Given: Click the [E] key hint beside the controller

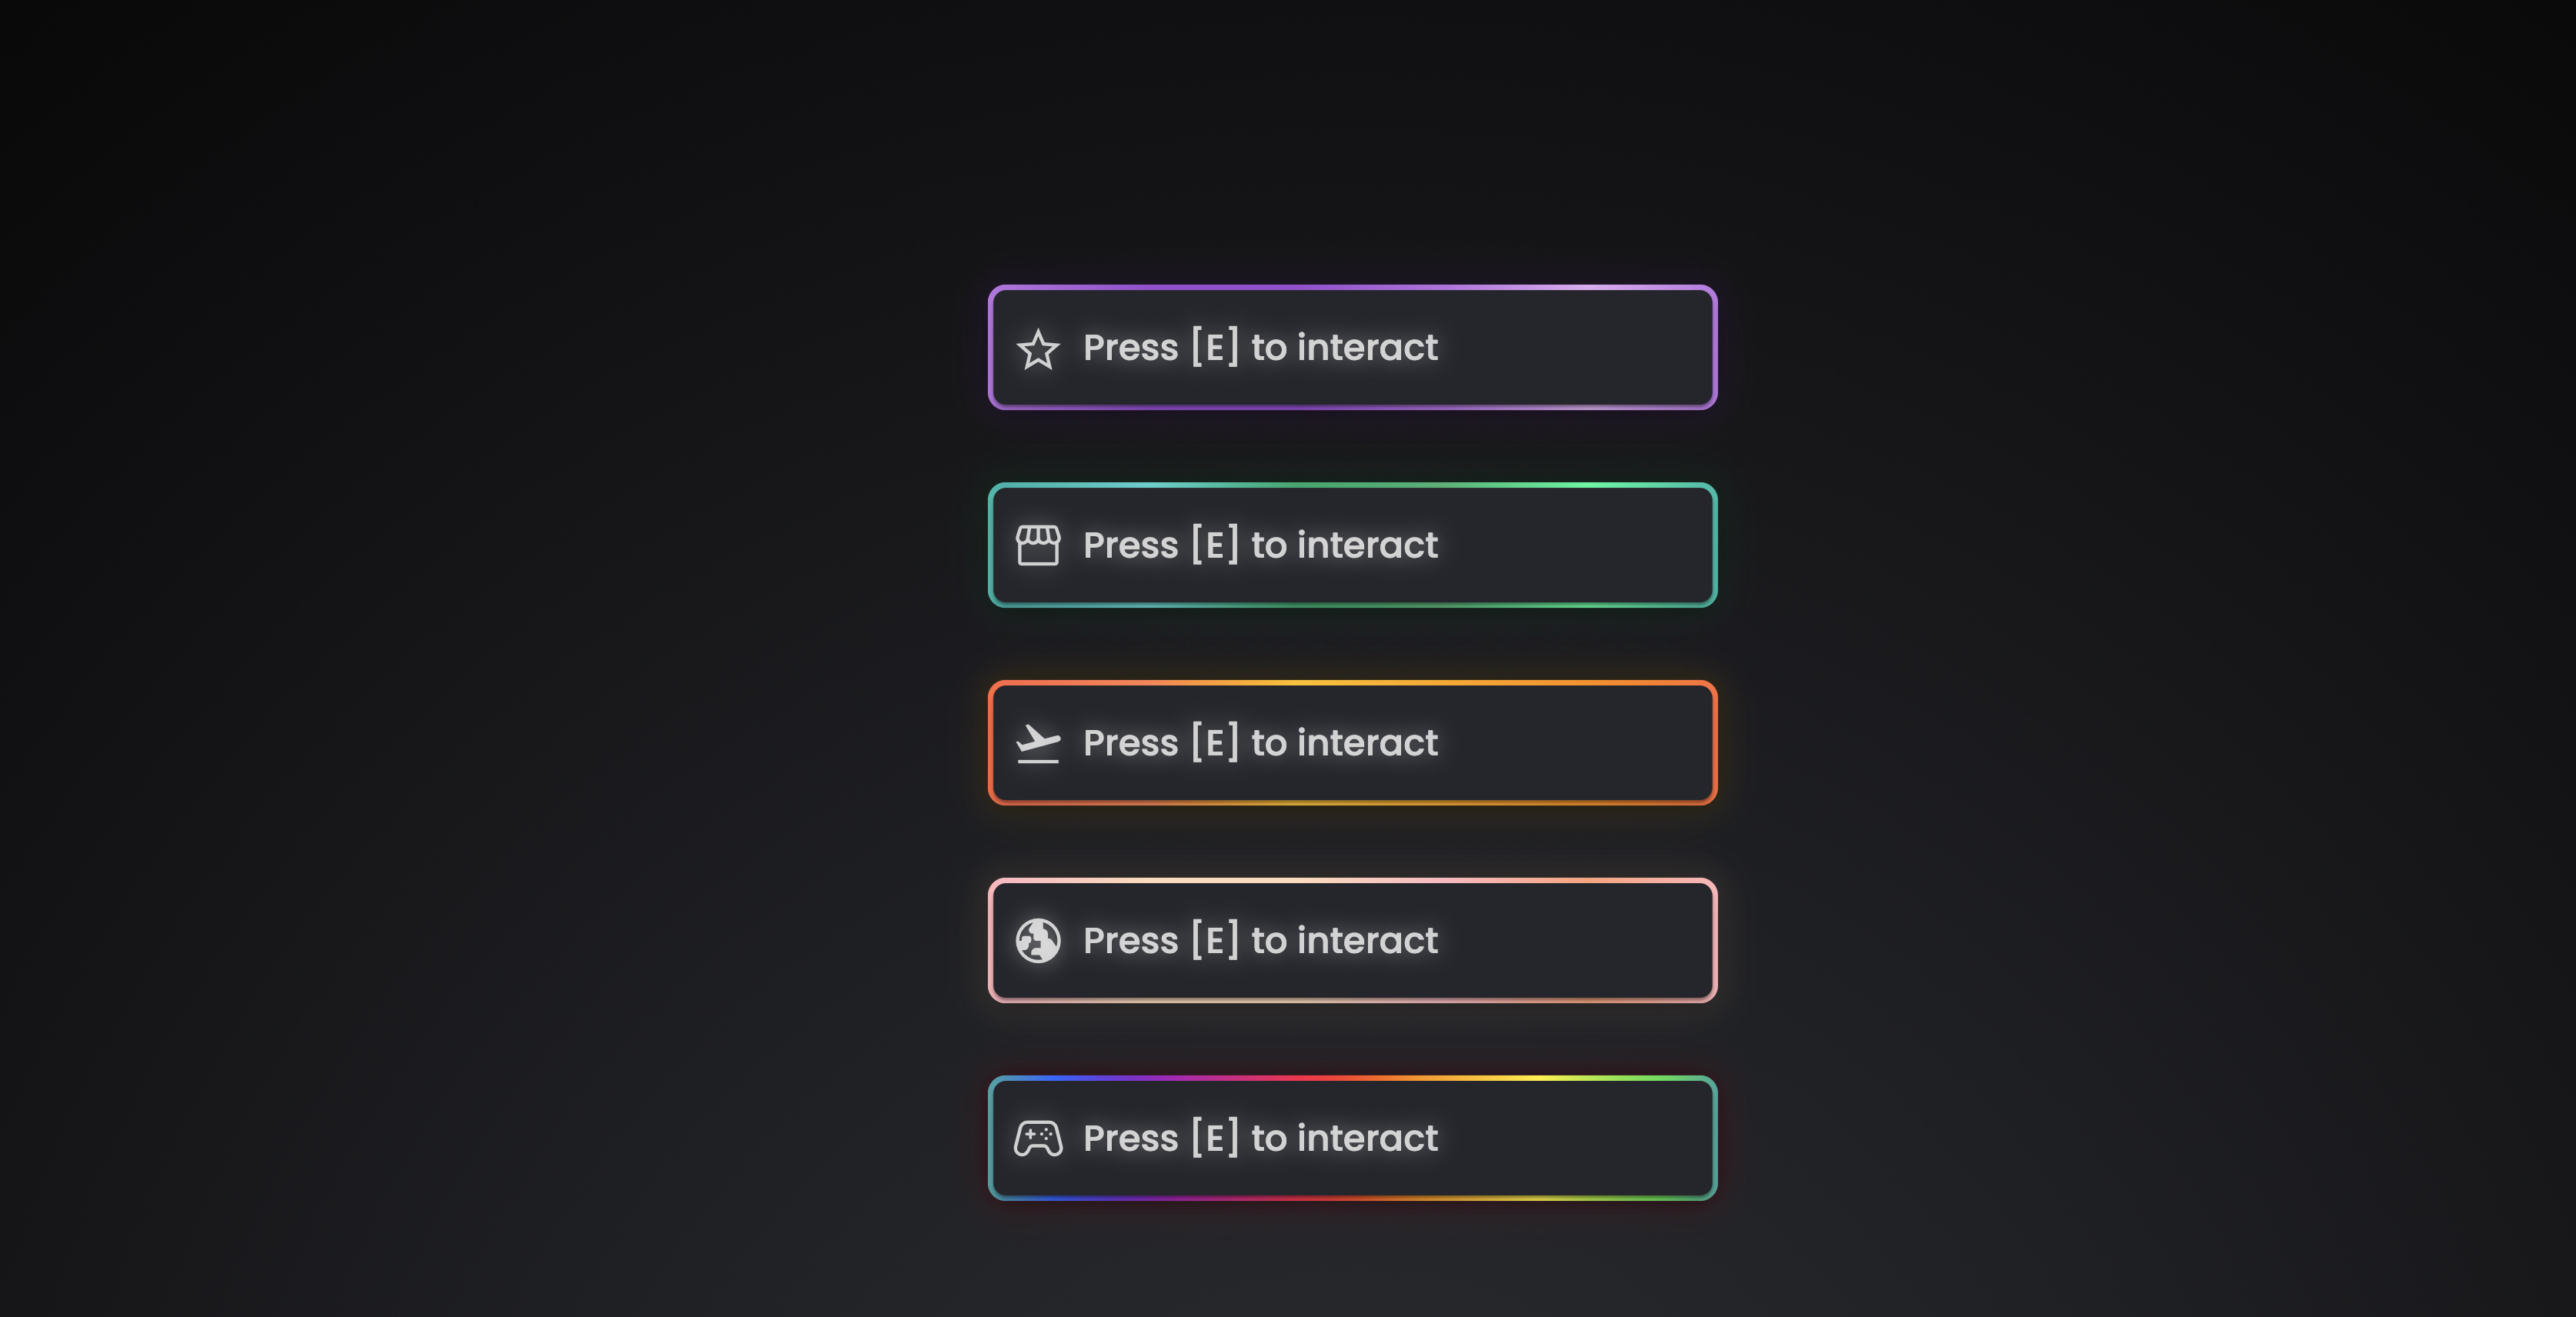Looking at the screenshot, I should (x=1214, y=1138).
